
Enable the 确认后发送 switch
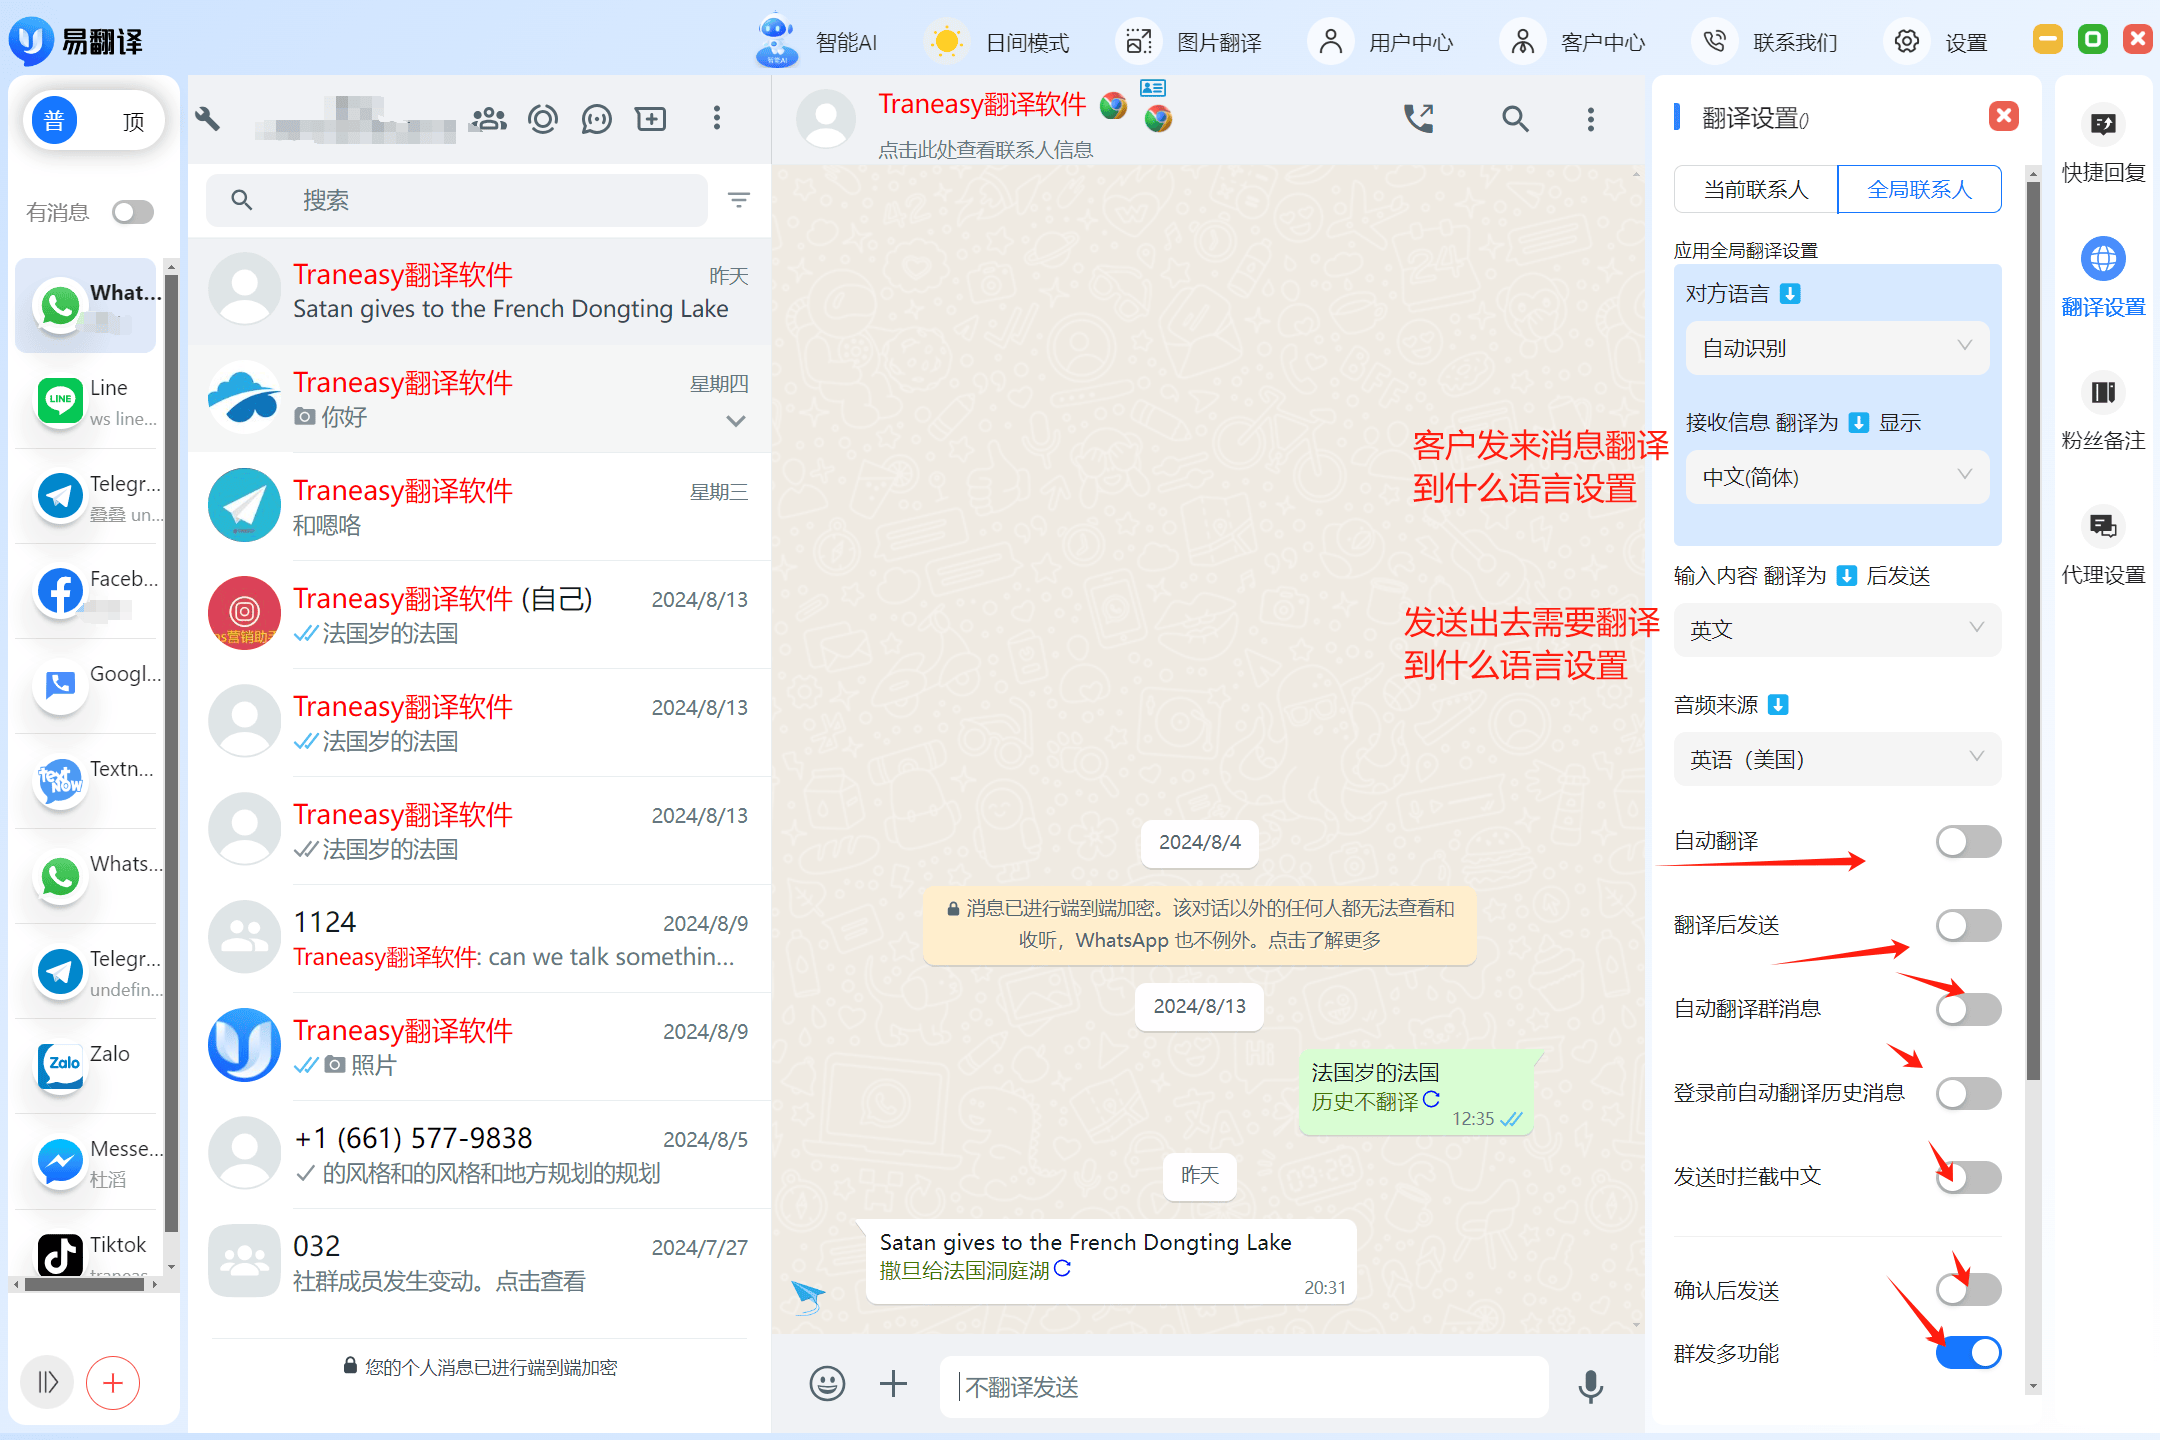click(1968, 1290)
